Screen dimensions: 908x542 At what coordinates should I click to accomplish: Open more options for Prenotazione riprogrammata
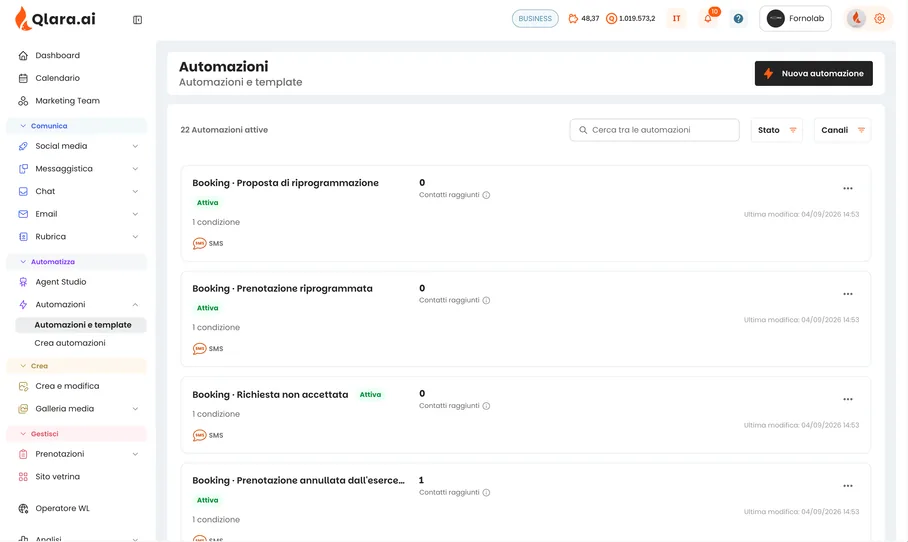[x=848, y=294]
